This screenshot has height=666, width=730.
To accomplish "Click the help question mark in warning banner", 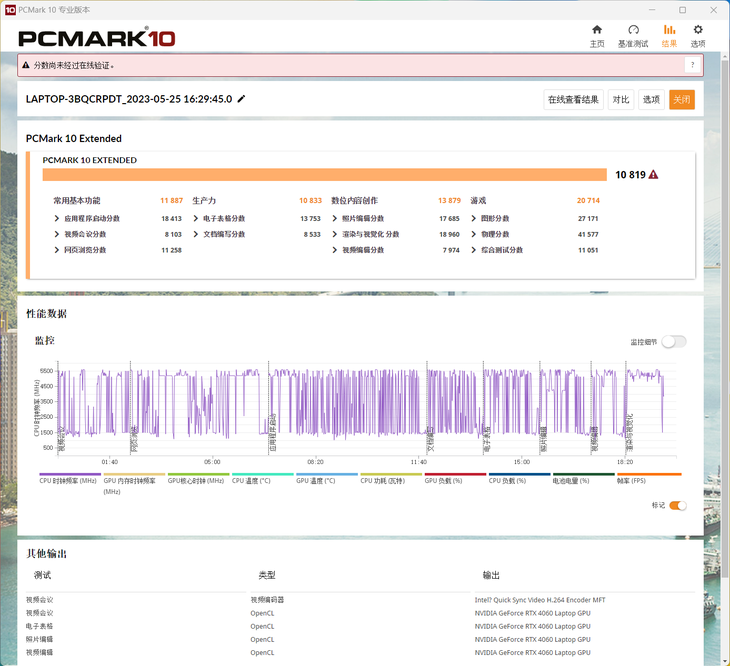I will tap(692, 65).
